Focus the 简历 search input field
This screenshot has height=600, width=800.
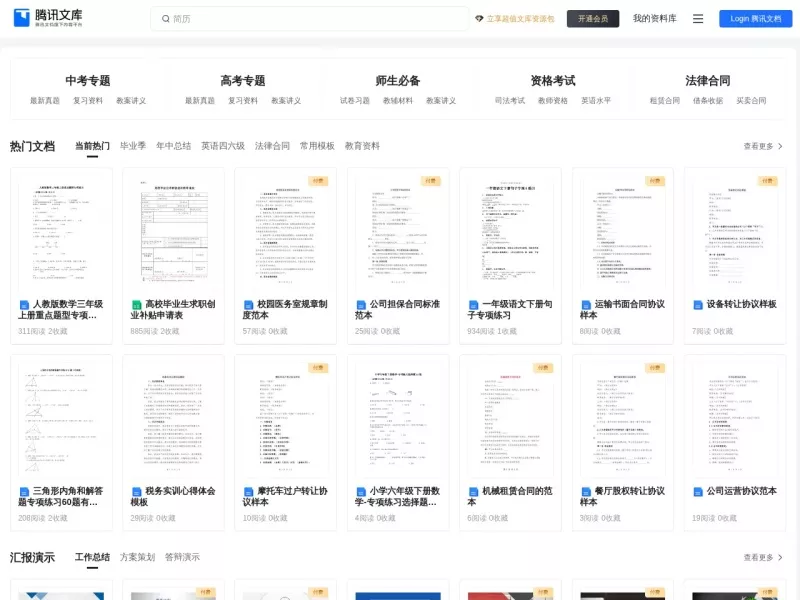(x=310, y=19)
